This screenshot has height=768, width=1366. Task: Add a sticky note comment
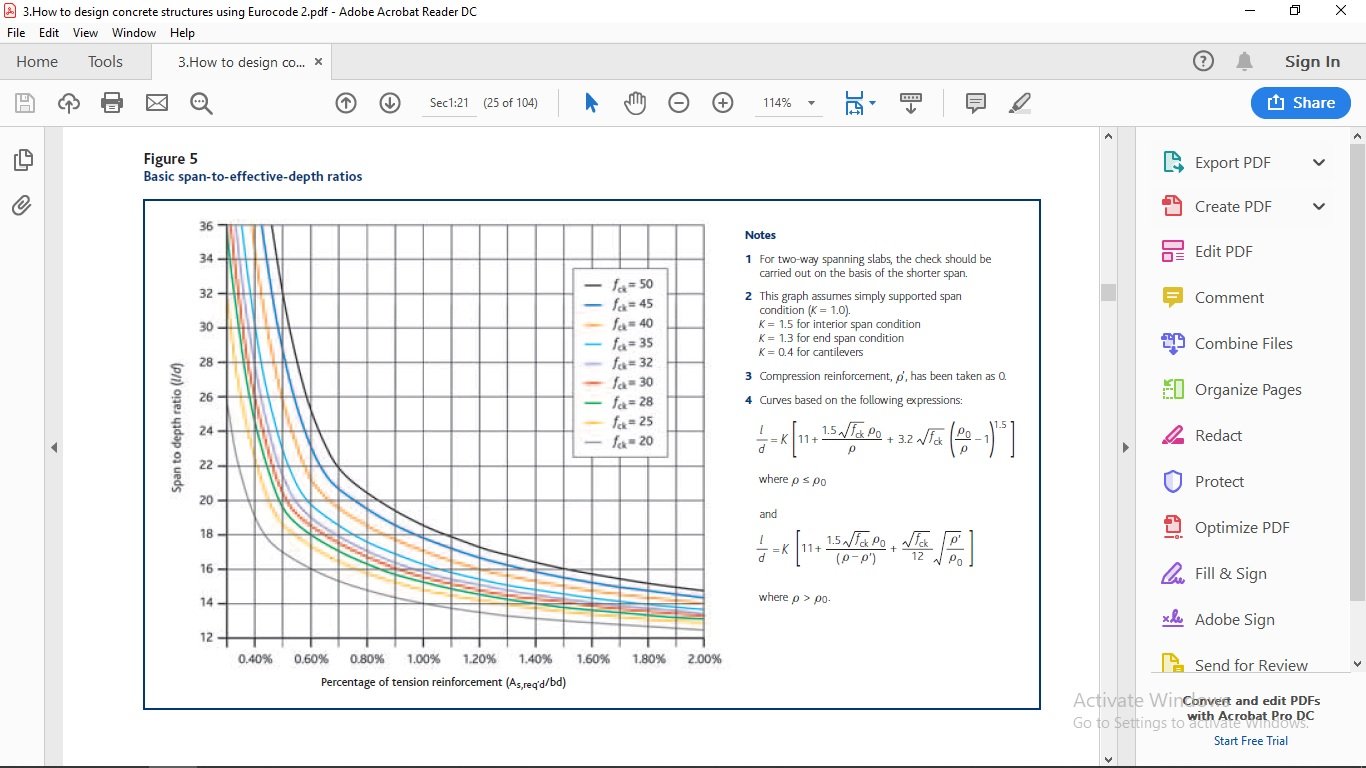[976, 103]
